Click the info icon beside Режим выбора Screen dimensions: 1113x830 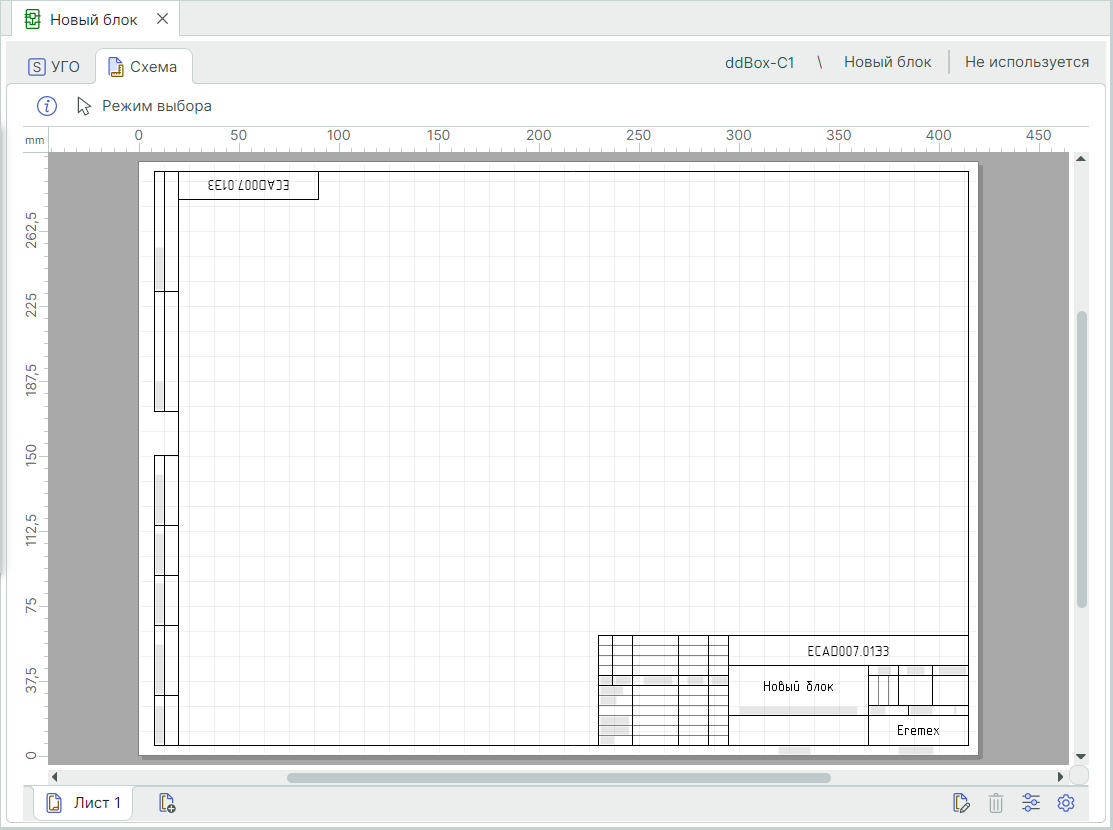[47, 106]
